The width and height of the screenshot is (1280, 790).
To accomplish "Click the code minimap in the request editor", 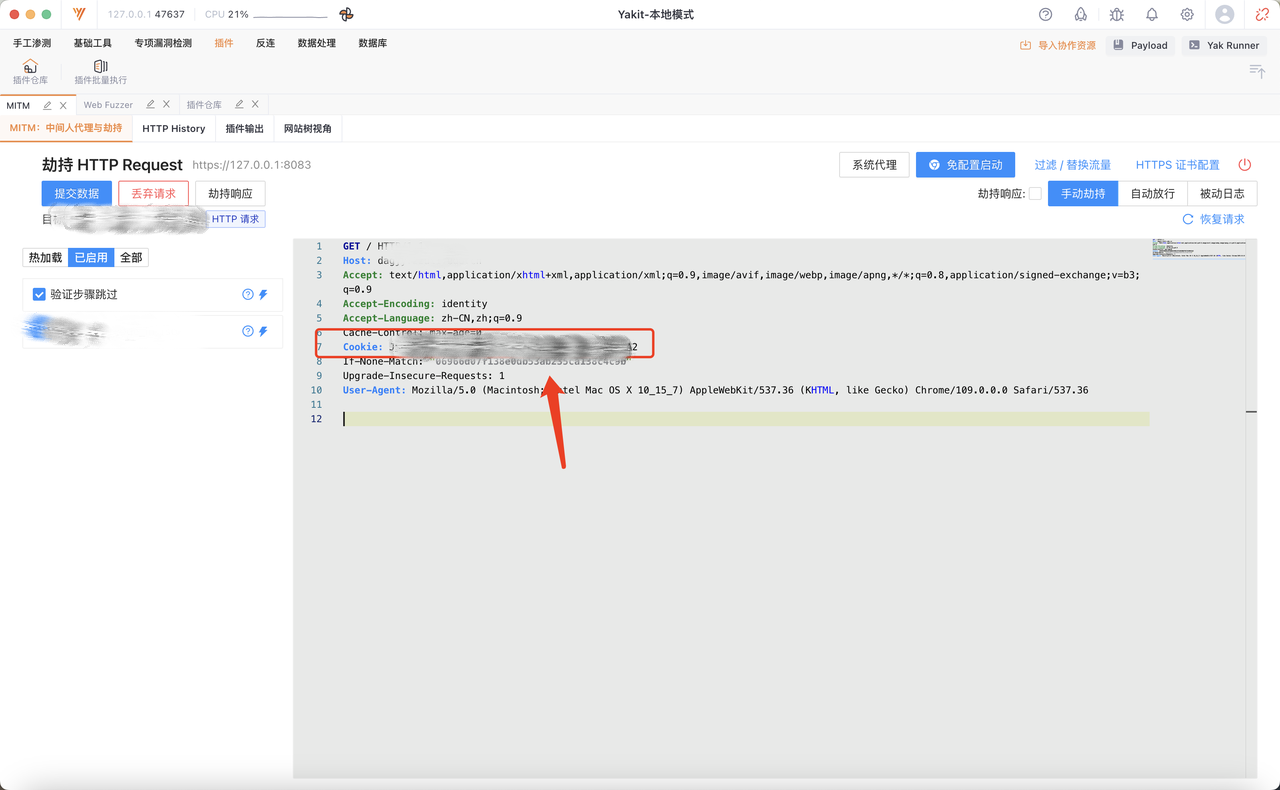I will 1198,249.
